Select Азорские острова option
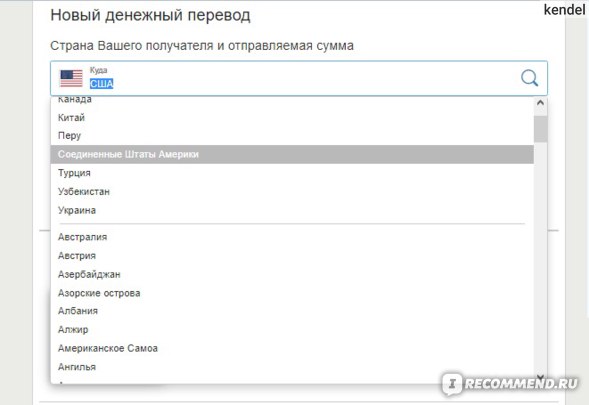The height and width of the screenshot is (405, 589). point(292,293)
